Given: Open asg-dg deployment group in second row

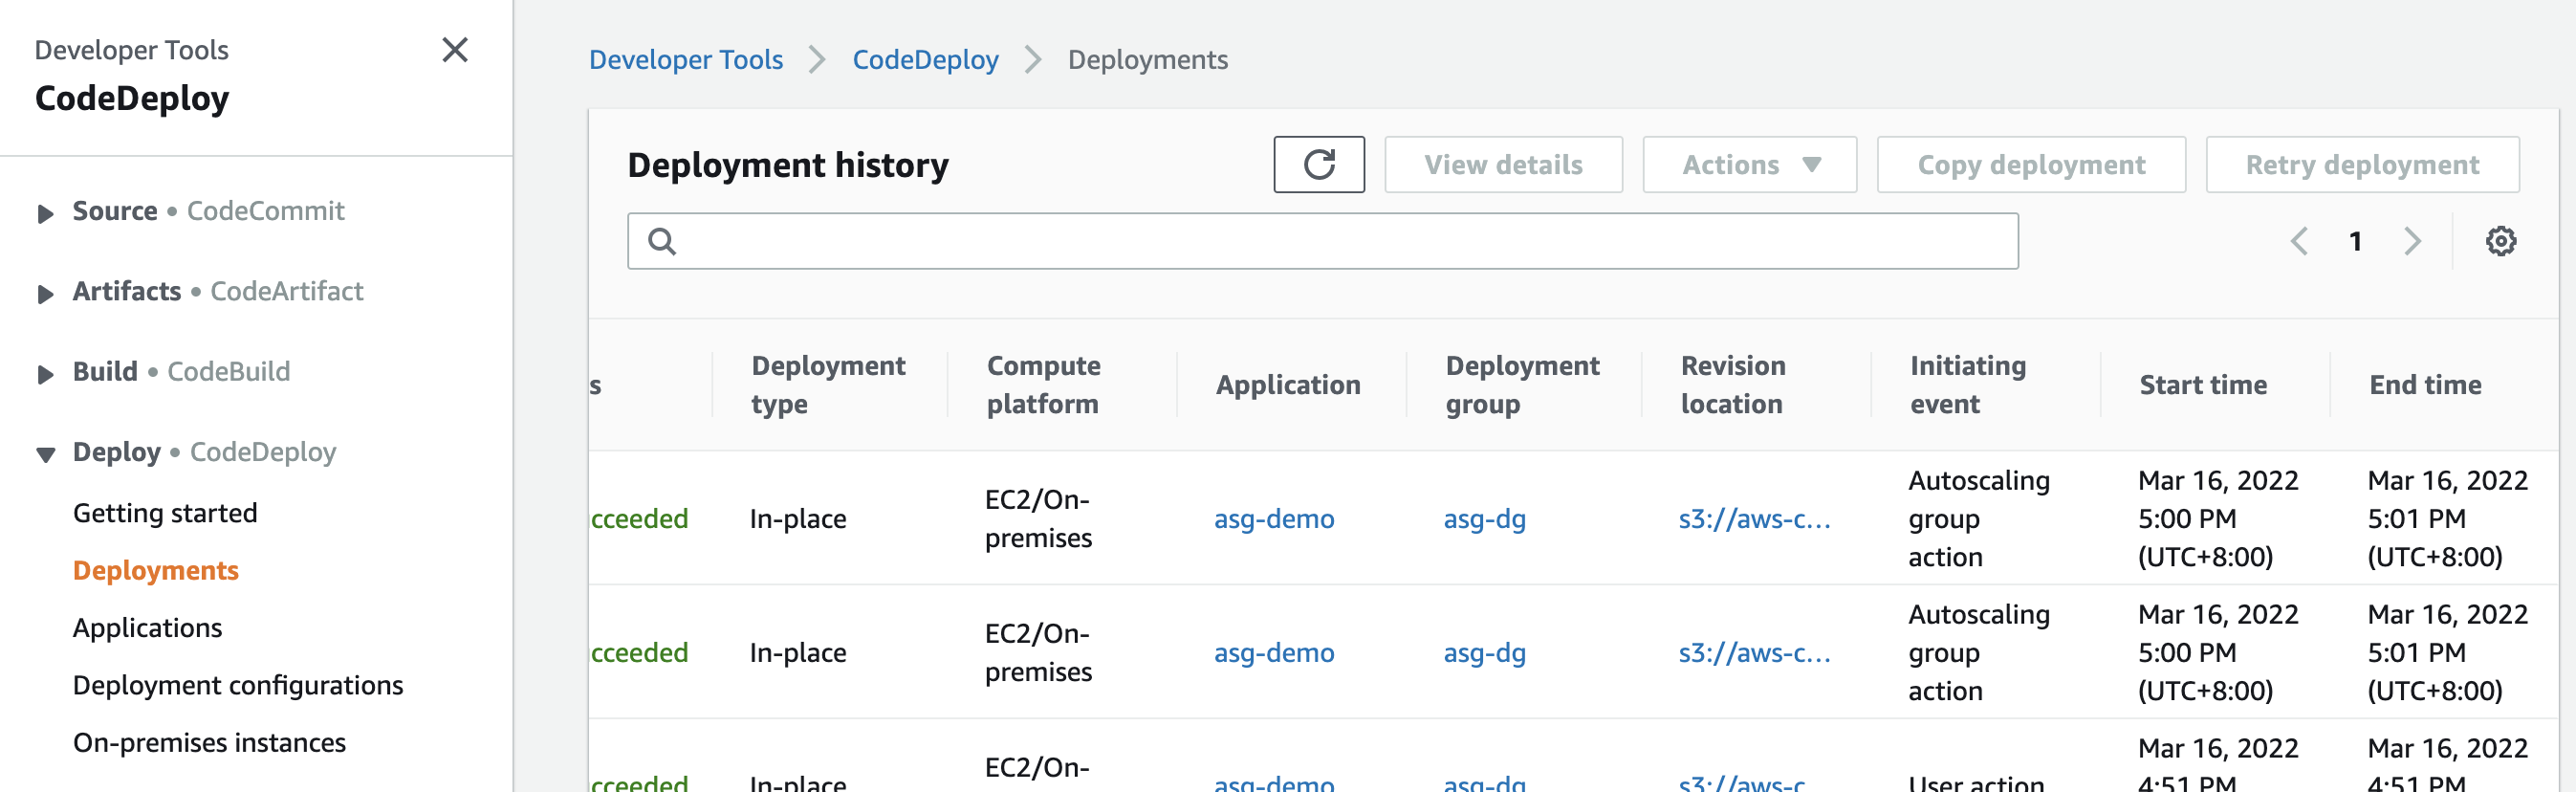Looking at the screenshot, I should pyautogui.click(x=1484, y=652).
